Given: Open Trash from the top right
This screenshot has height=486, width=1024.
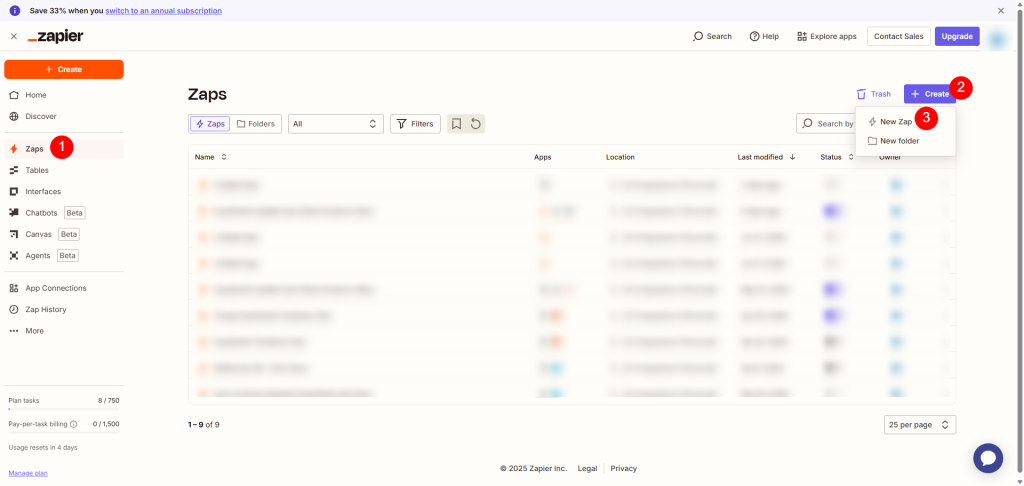Looking at the screenshot, I should 873,94.
